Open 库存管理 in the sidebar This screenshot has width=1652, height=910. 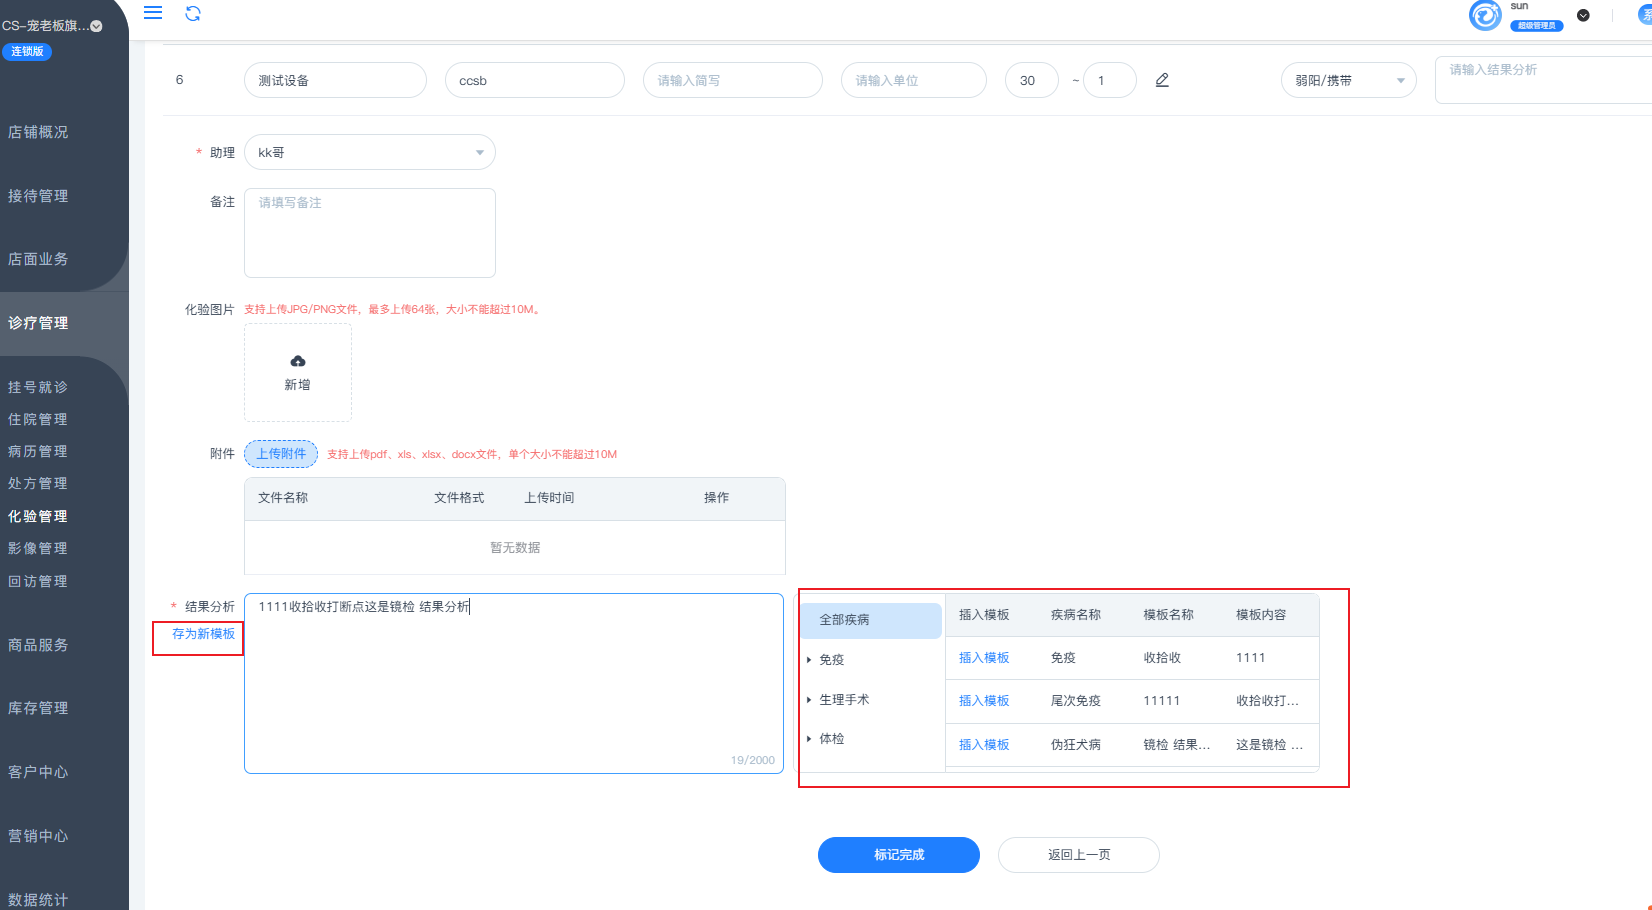click(x=38, y=708)
